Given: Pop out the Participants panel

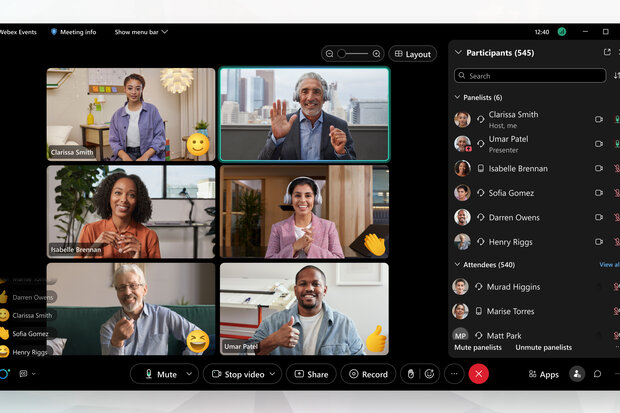Looking at the screenshot, I should click(607, 52).
